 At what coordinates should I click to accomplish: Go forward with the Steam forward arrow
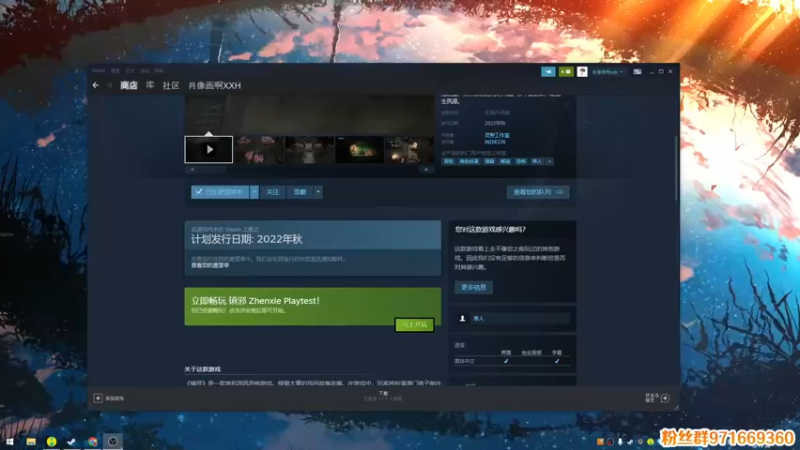pyautogui.click(x=109, y=85)
